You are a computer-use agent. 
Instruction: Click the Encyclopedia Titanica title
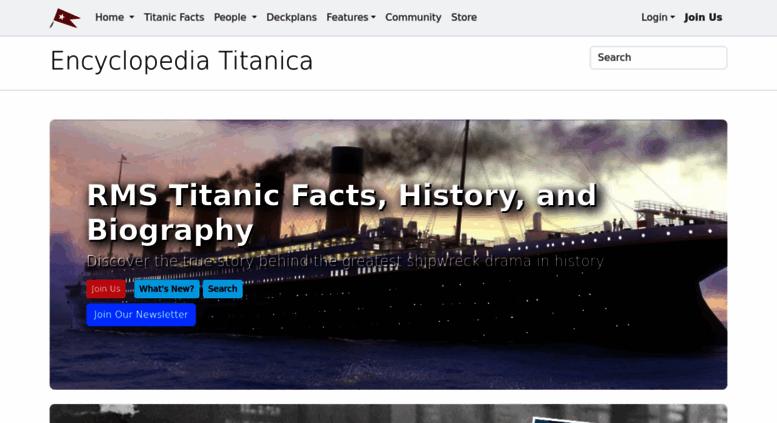coord(181,61)
